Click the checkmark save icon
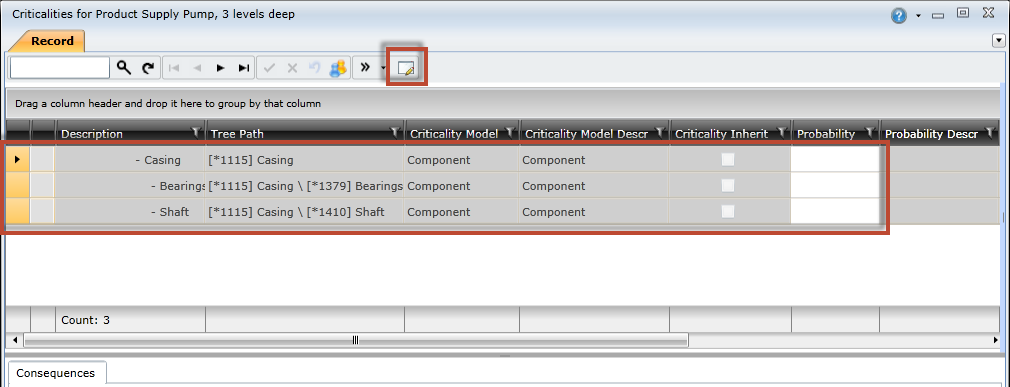 pos(269,68)
